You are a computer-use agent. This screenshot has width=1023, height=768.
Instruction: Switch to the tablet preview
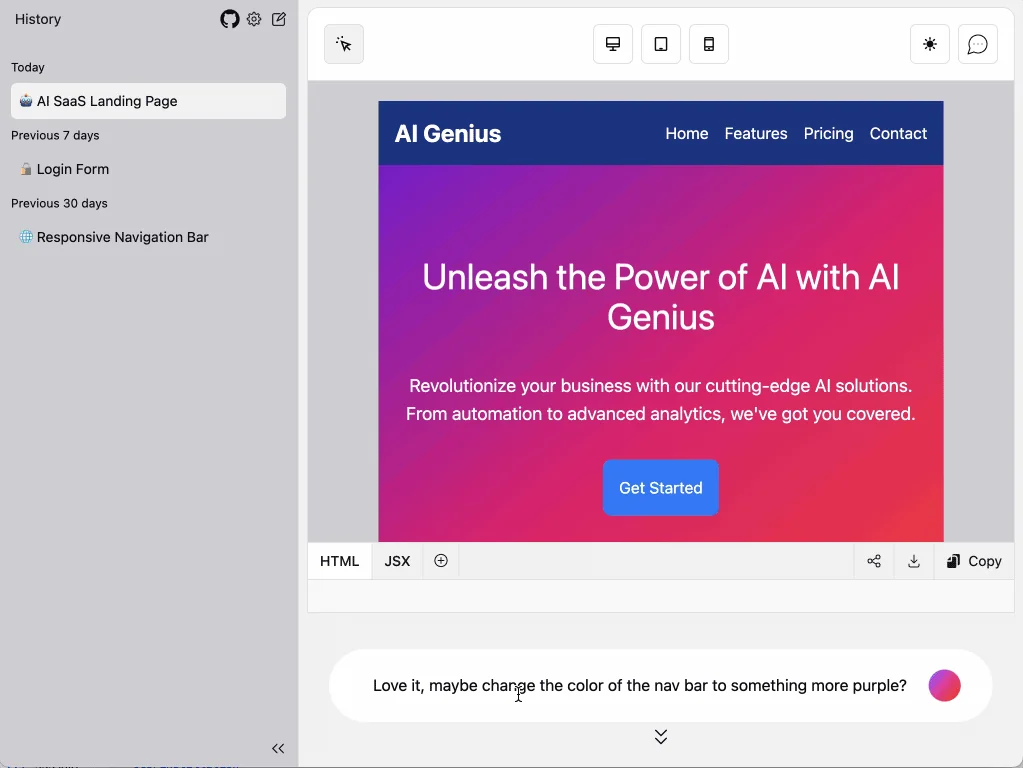tap(660, 44)
